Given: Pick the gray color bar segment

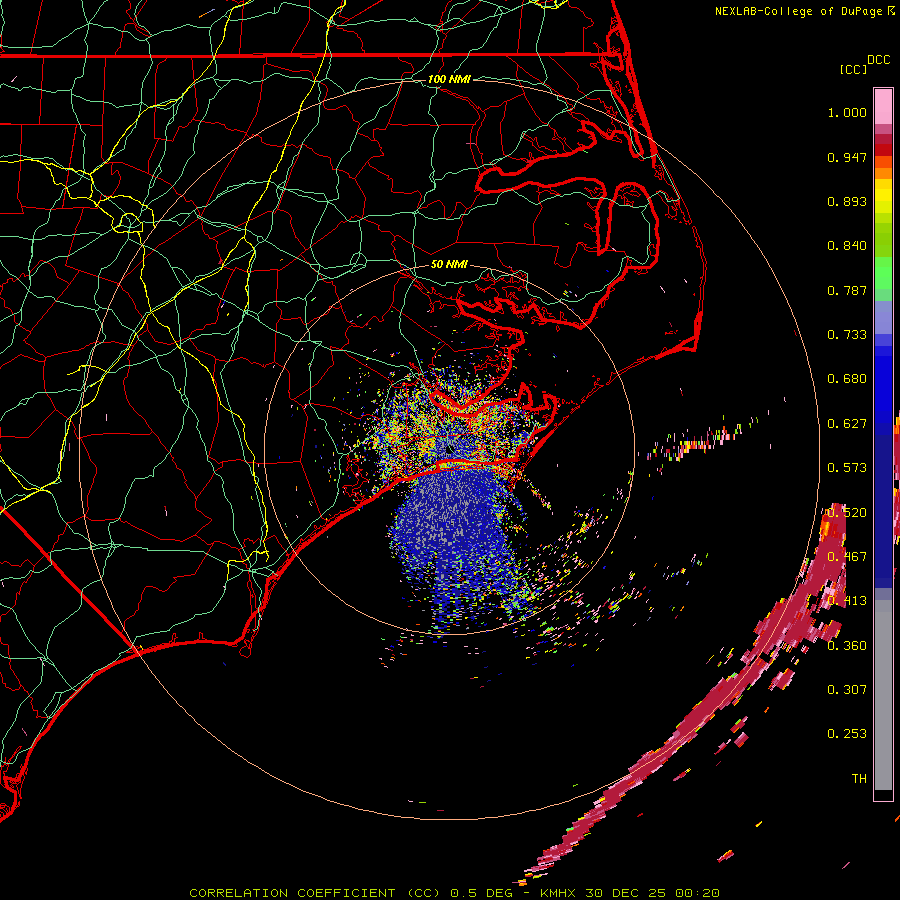Looking at the screenshot, I should tap(883, 695).
